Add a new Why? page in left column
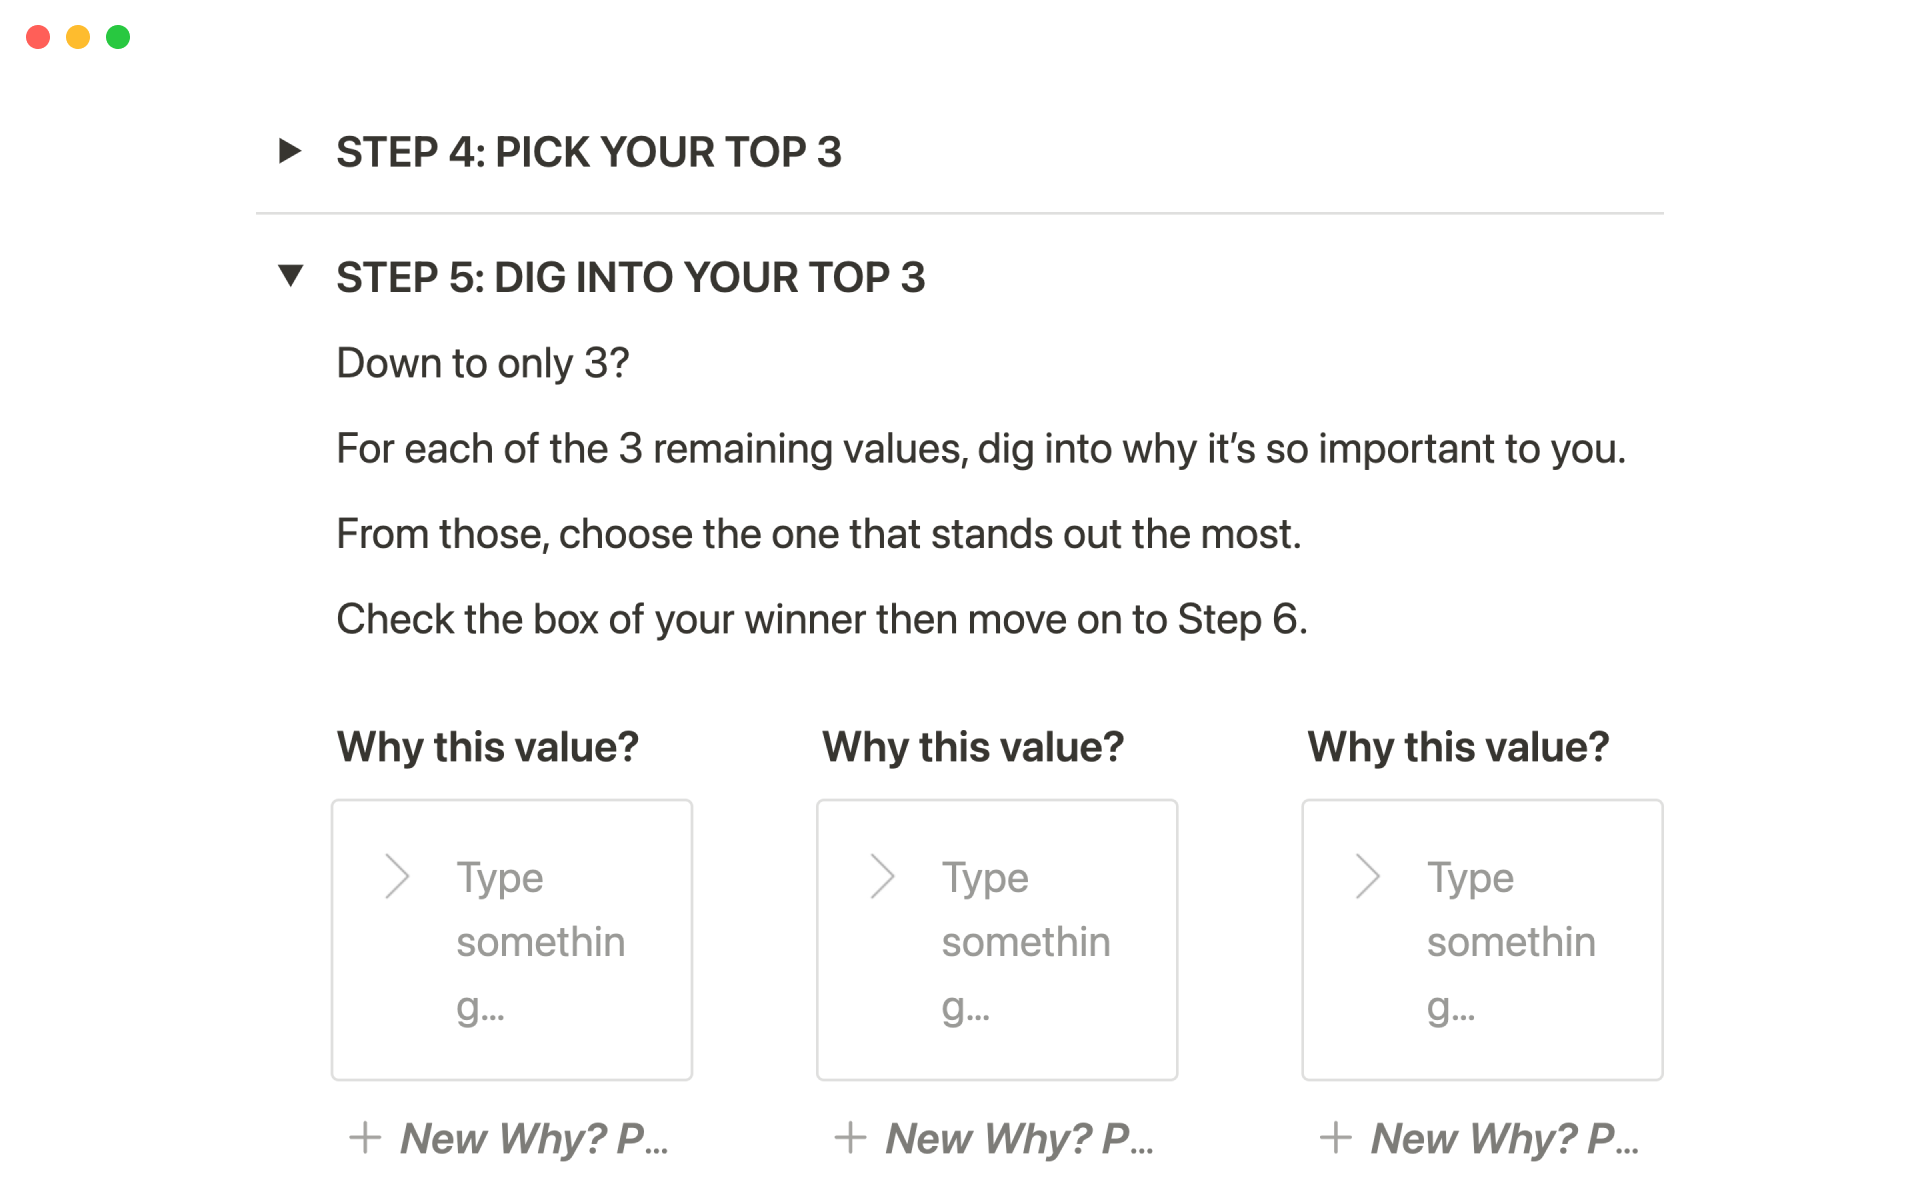1920x1200 pixels. point(509,1138)
